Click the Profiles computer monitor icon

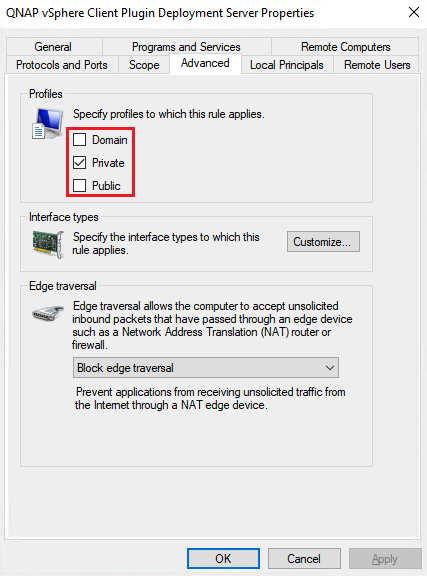[x=47, y=124]
